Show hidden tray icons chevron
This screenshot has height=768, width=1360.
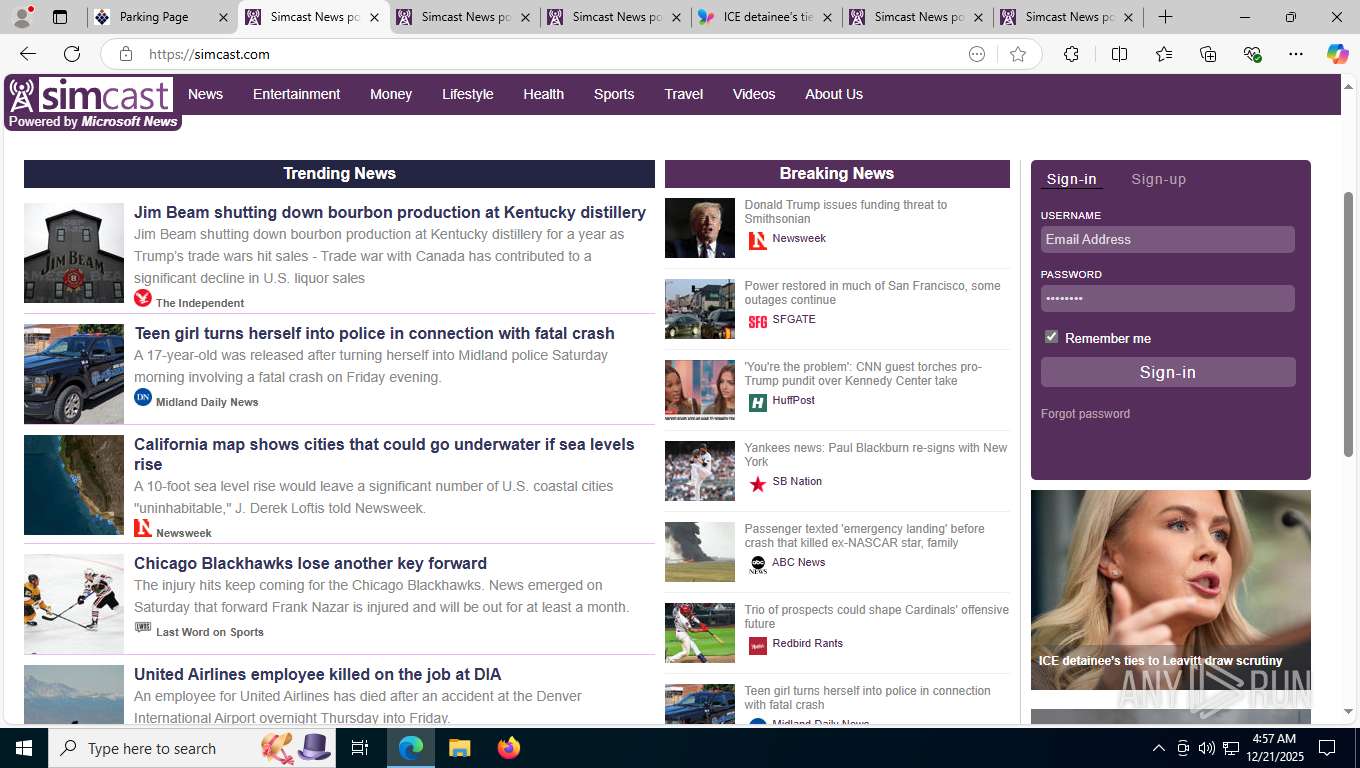(1159, 748)
